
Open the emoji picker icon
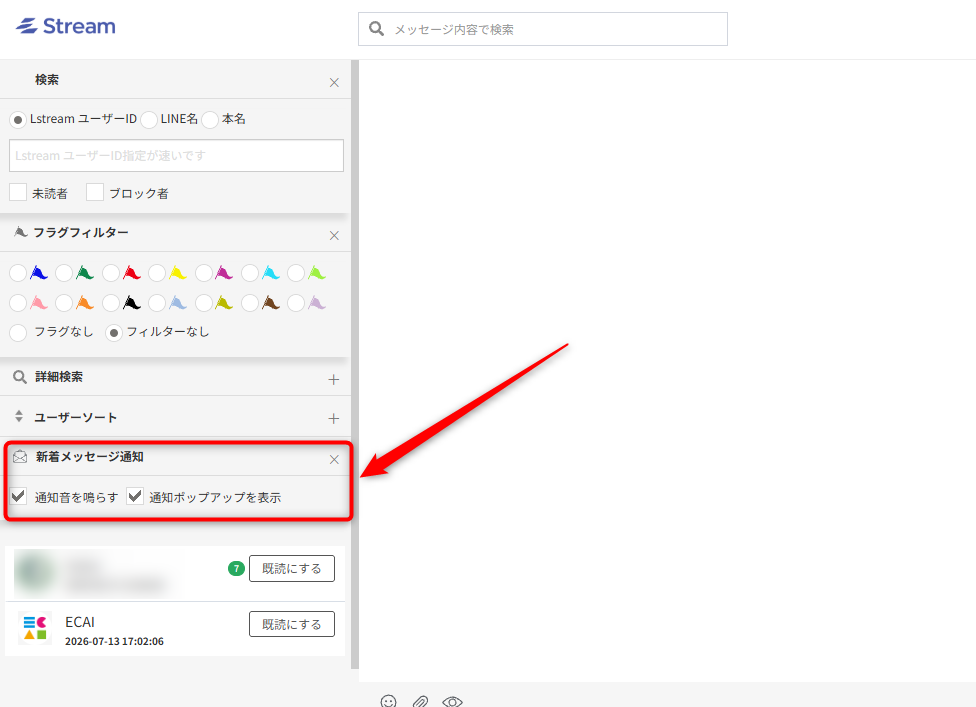388,701
